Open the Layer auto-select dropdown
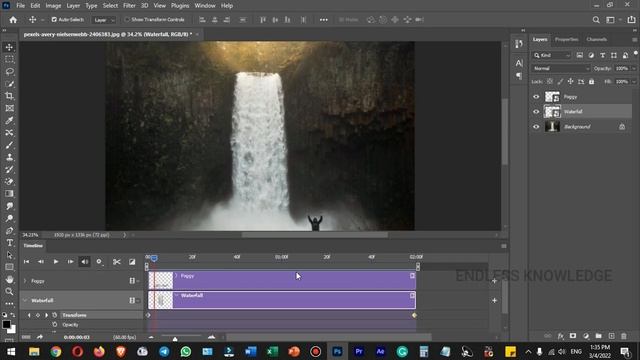The height and width of the screenshot is (360, 640). tap(104, 20)
